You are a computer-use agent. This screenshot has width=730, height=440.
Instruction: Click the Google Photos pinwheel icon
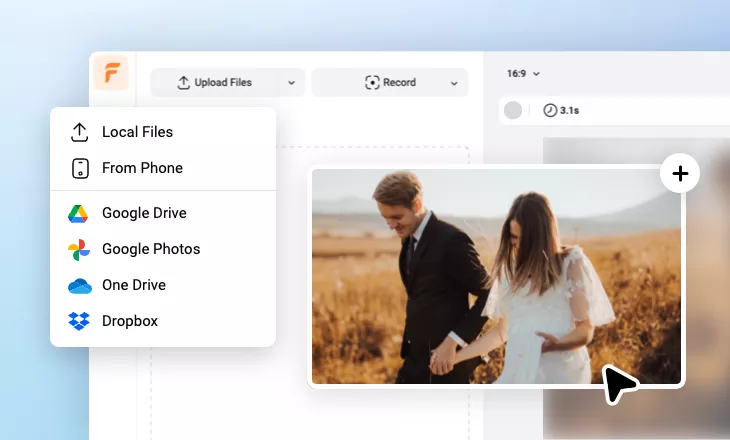coord(79,250)
